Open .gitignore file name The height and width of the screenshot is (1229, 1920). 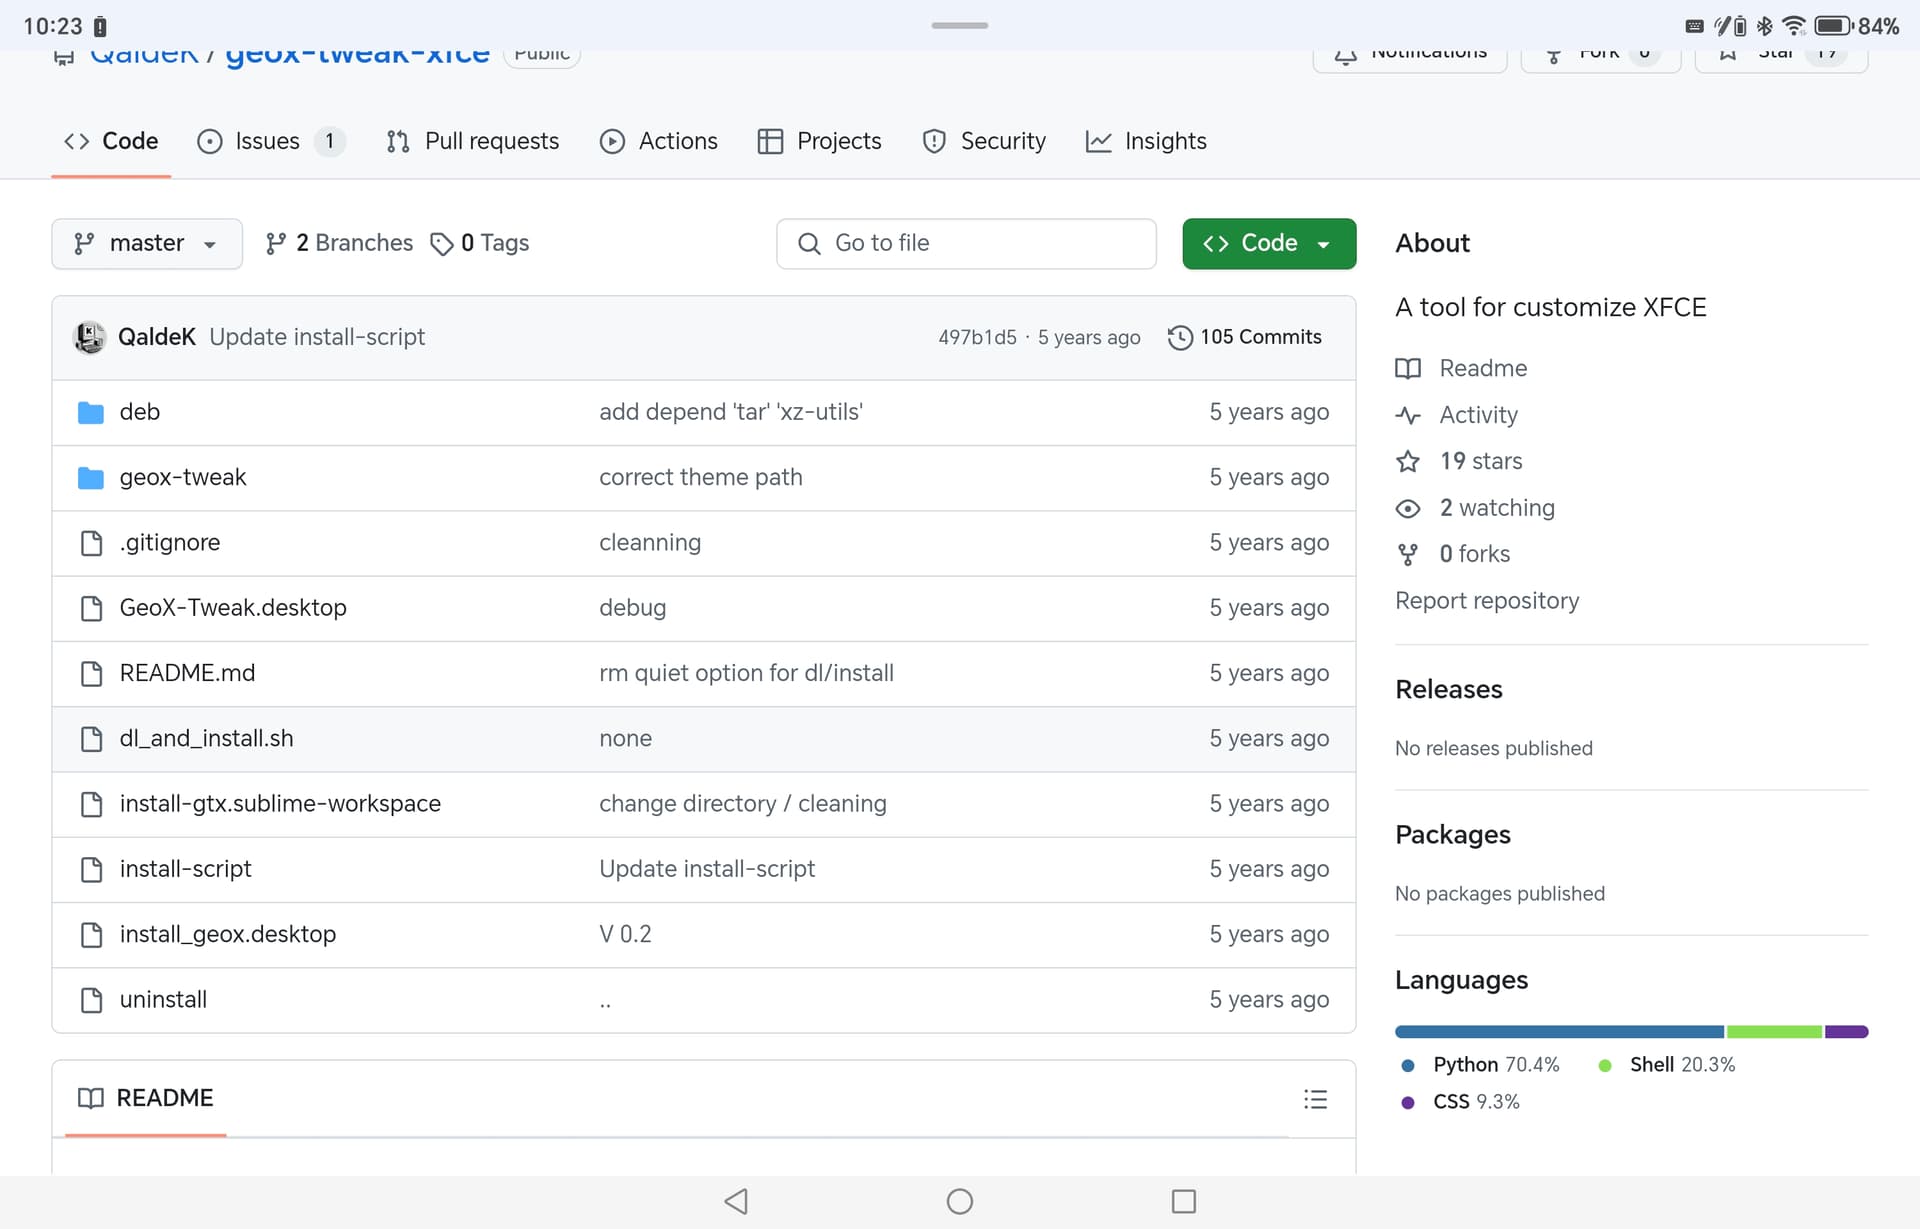coord(170,542)
